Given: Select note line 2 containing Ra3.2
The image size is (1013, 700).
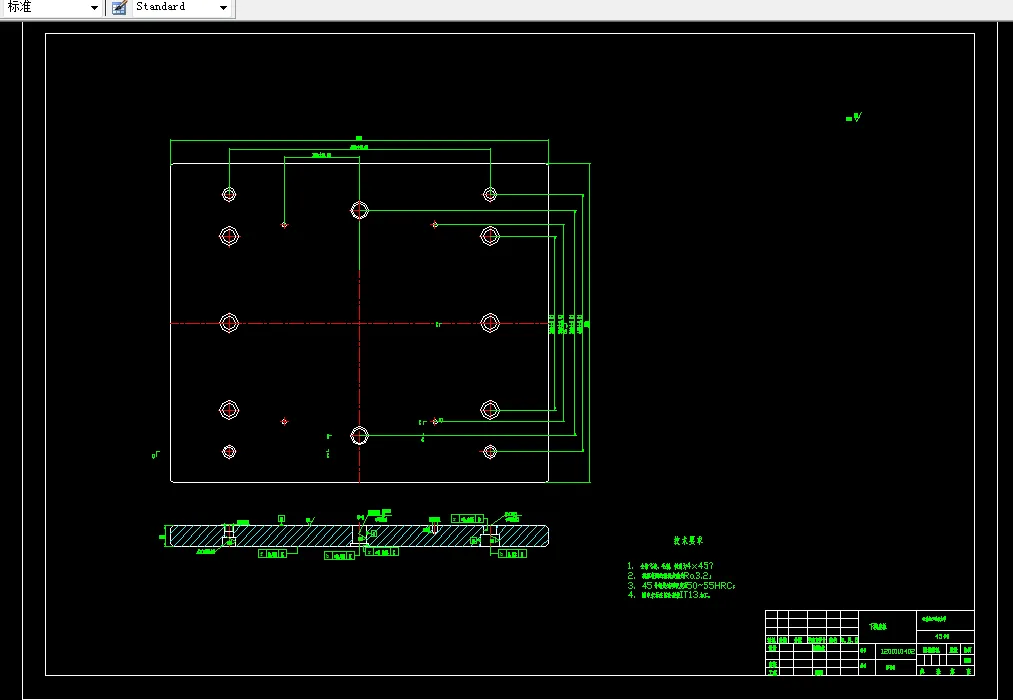Looking at the screenshot, I should pos(669,575).
